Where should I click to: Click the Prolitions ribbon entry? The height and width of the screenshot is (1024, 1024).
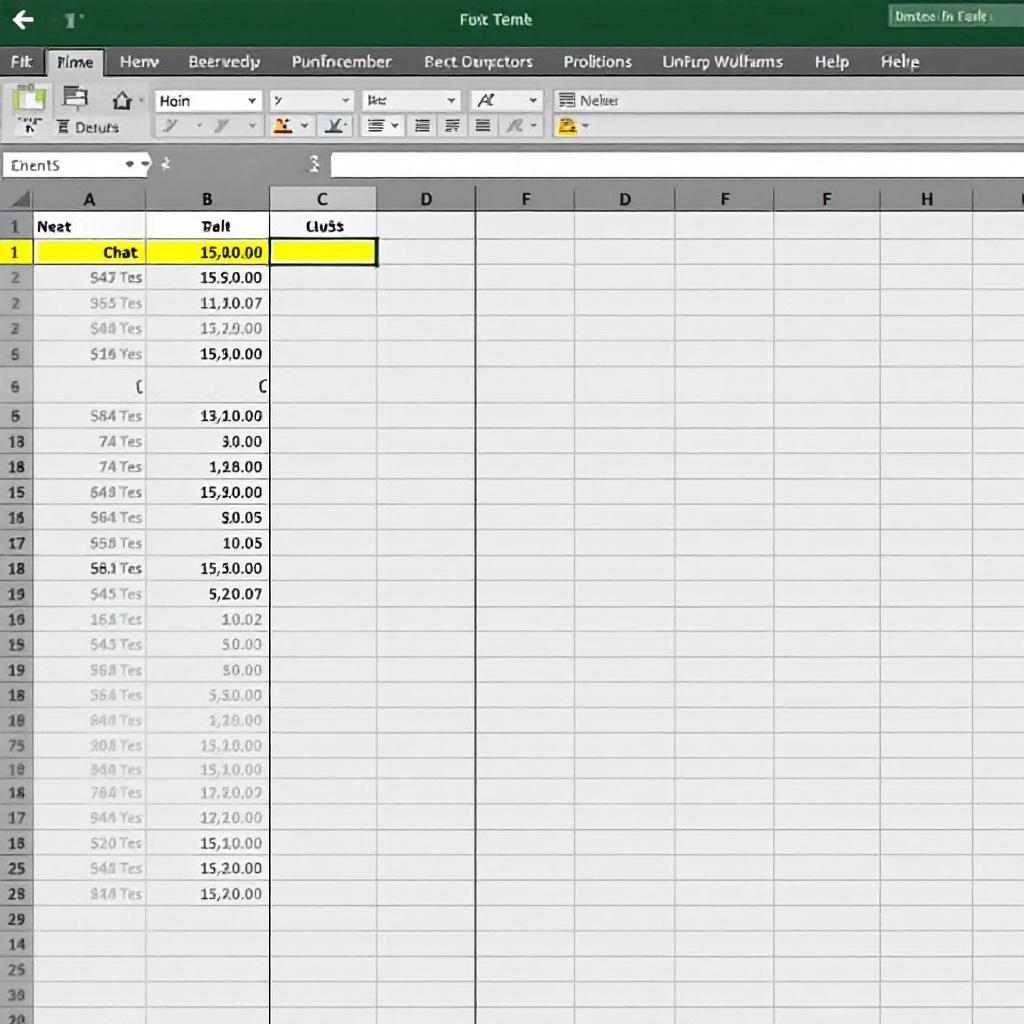coord(597,61)
